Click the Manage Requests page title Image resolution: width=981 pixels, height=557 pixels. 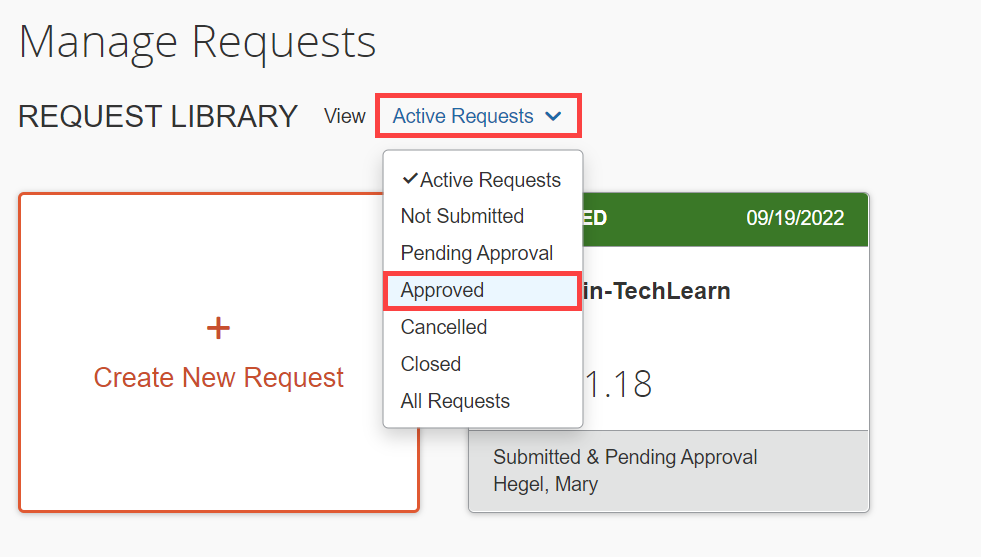pos(197,41)
